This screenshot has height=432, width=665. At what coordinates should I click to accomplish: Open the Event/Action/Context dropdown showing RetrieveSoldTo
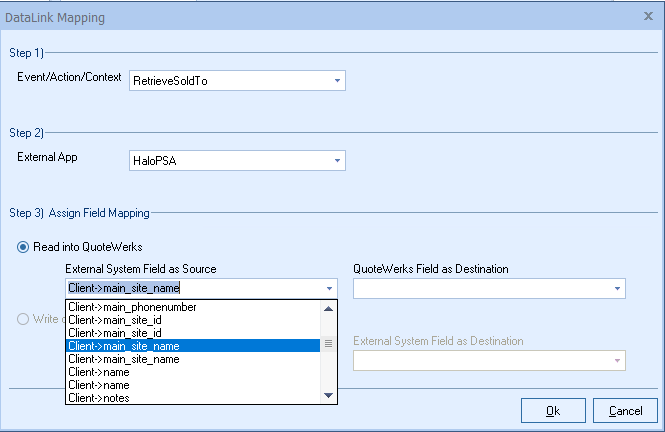pyautogui.click(x=337, y=79)
